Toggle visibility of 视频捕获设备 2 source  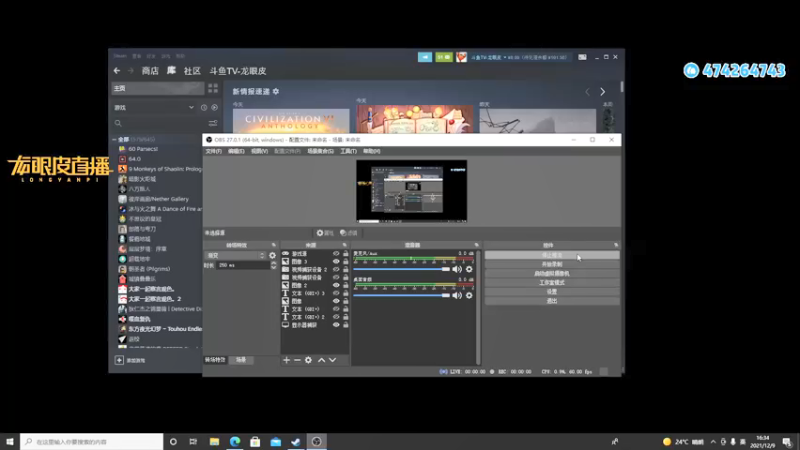point(336,269)
